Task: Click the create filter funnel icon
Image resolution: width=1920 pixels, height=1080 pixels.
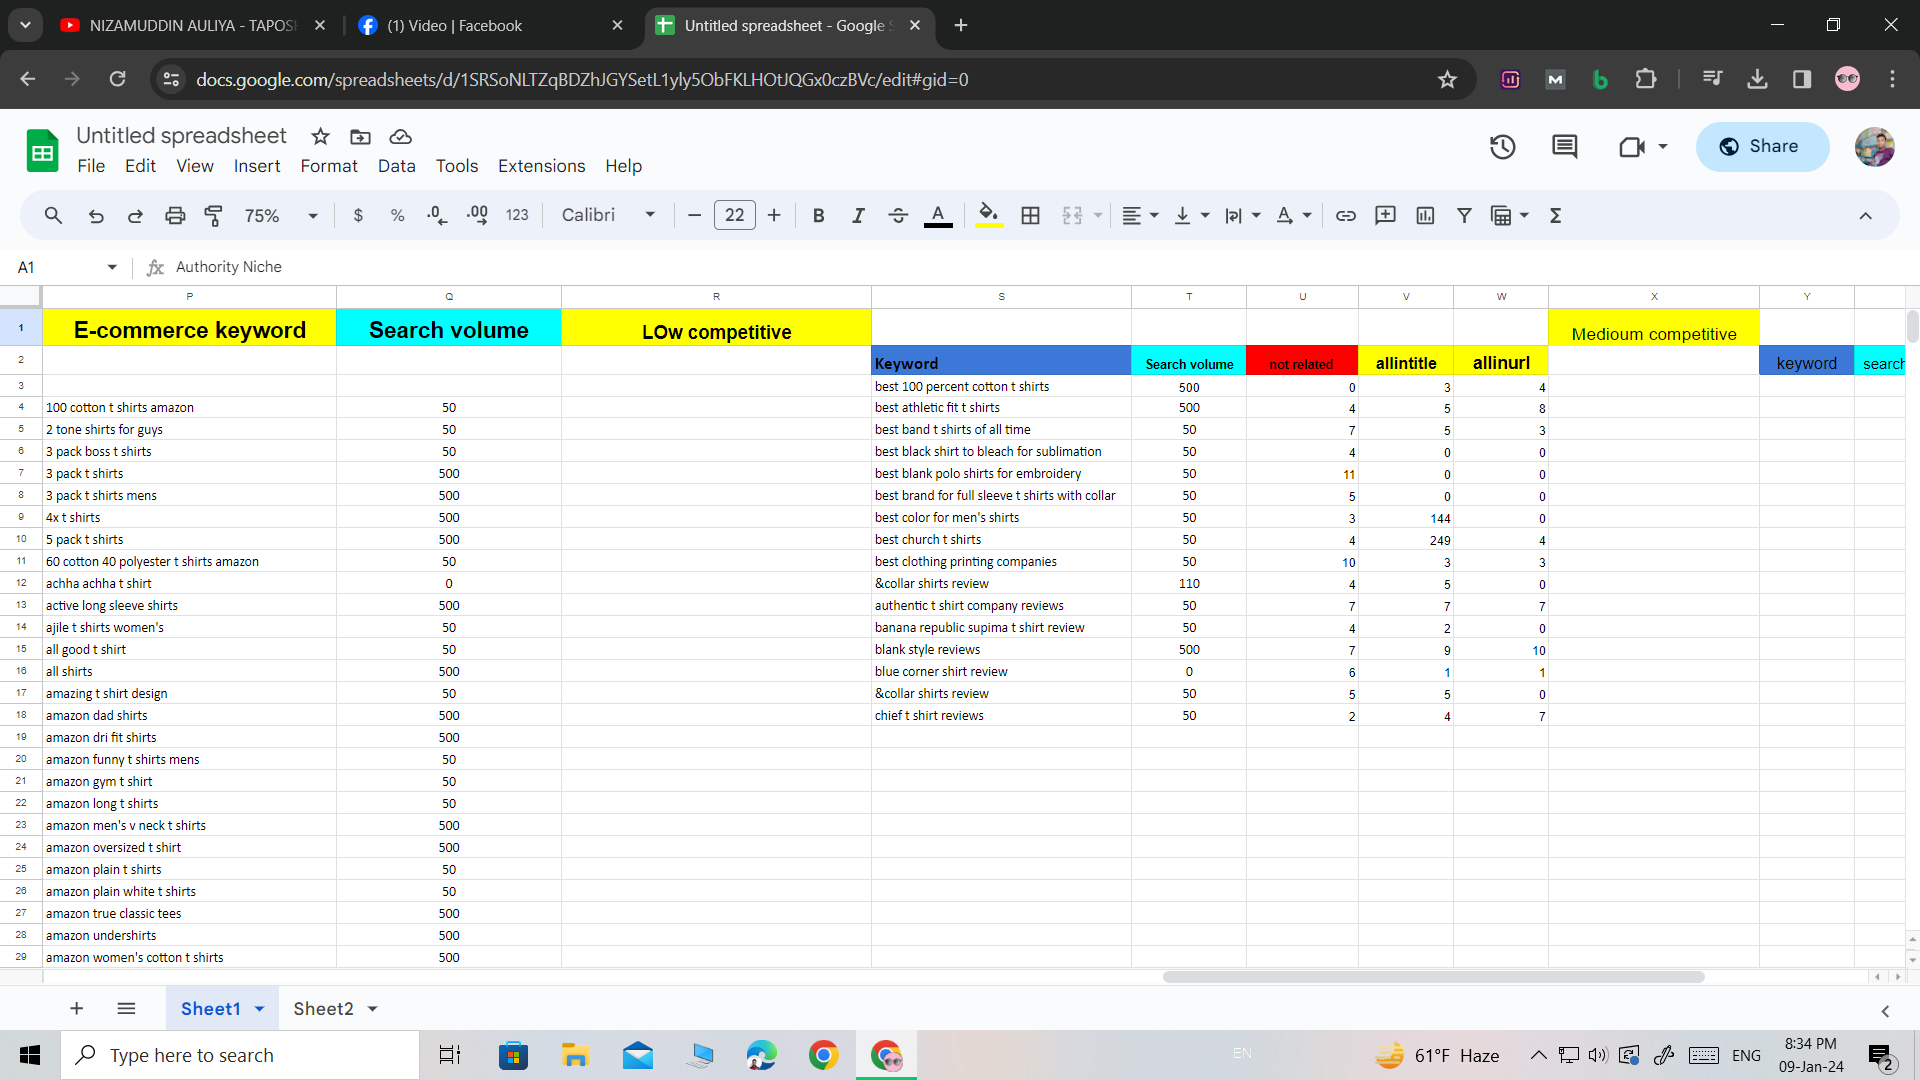Action: pos(1464,215)
